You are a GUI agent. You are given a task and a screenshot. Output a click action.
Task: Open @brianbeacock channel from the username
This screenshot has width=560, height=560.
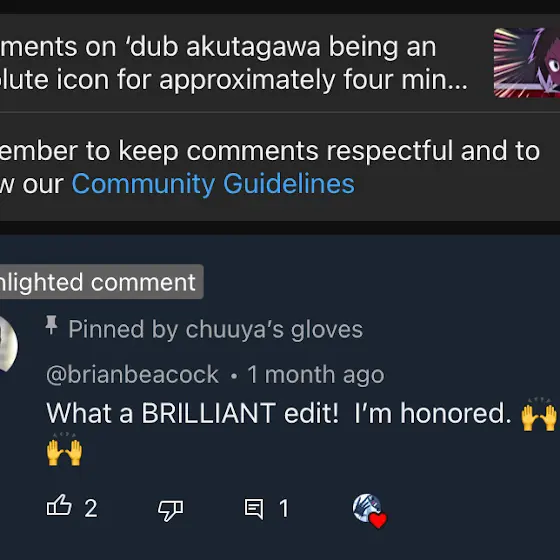click(x=132, y=375)
